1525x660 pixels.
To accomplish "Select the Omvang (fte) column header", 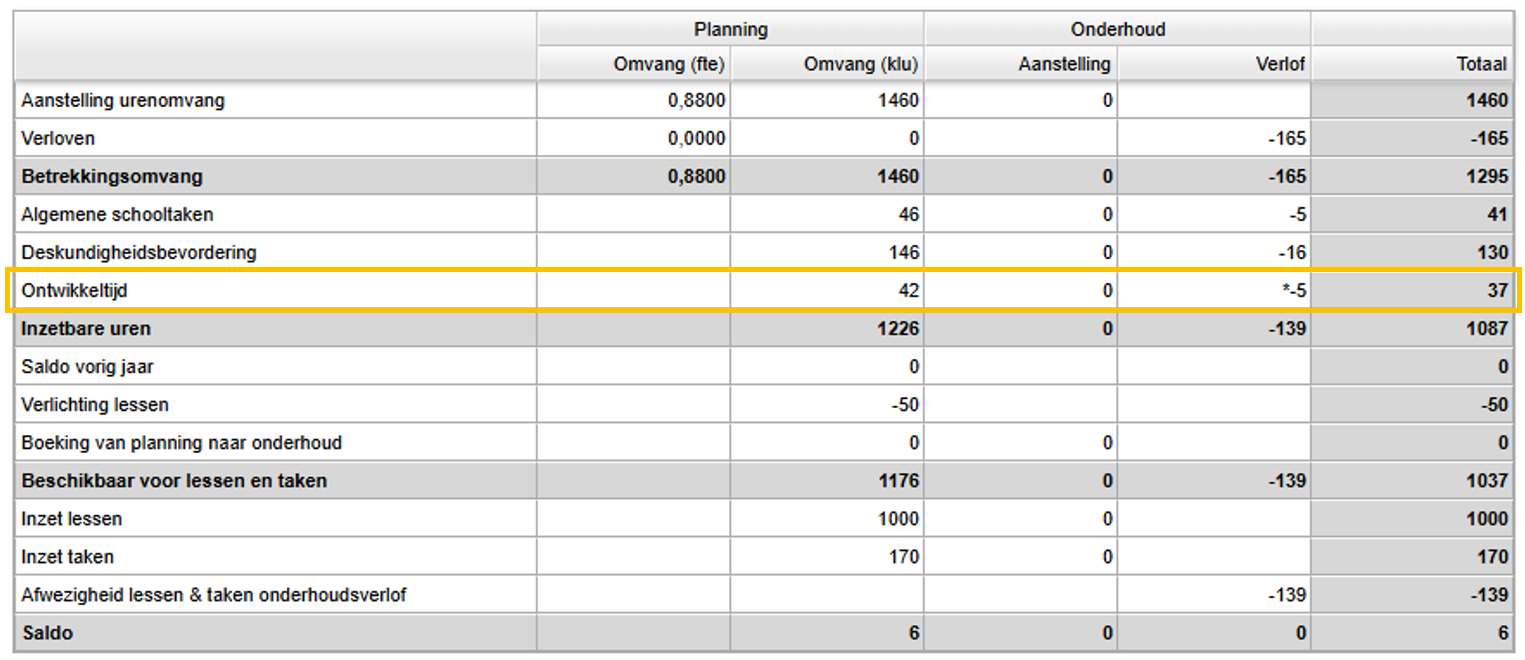I will [669, 64].
